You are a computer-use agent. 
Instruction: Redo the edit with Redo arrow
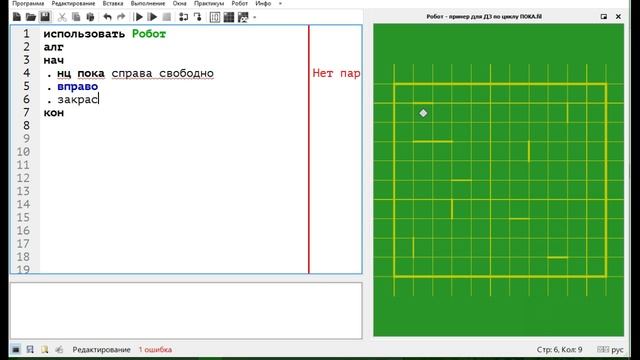(121, 17)
